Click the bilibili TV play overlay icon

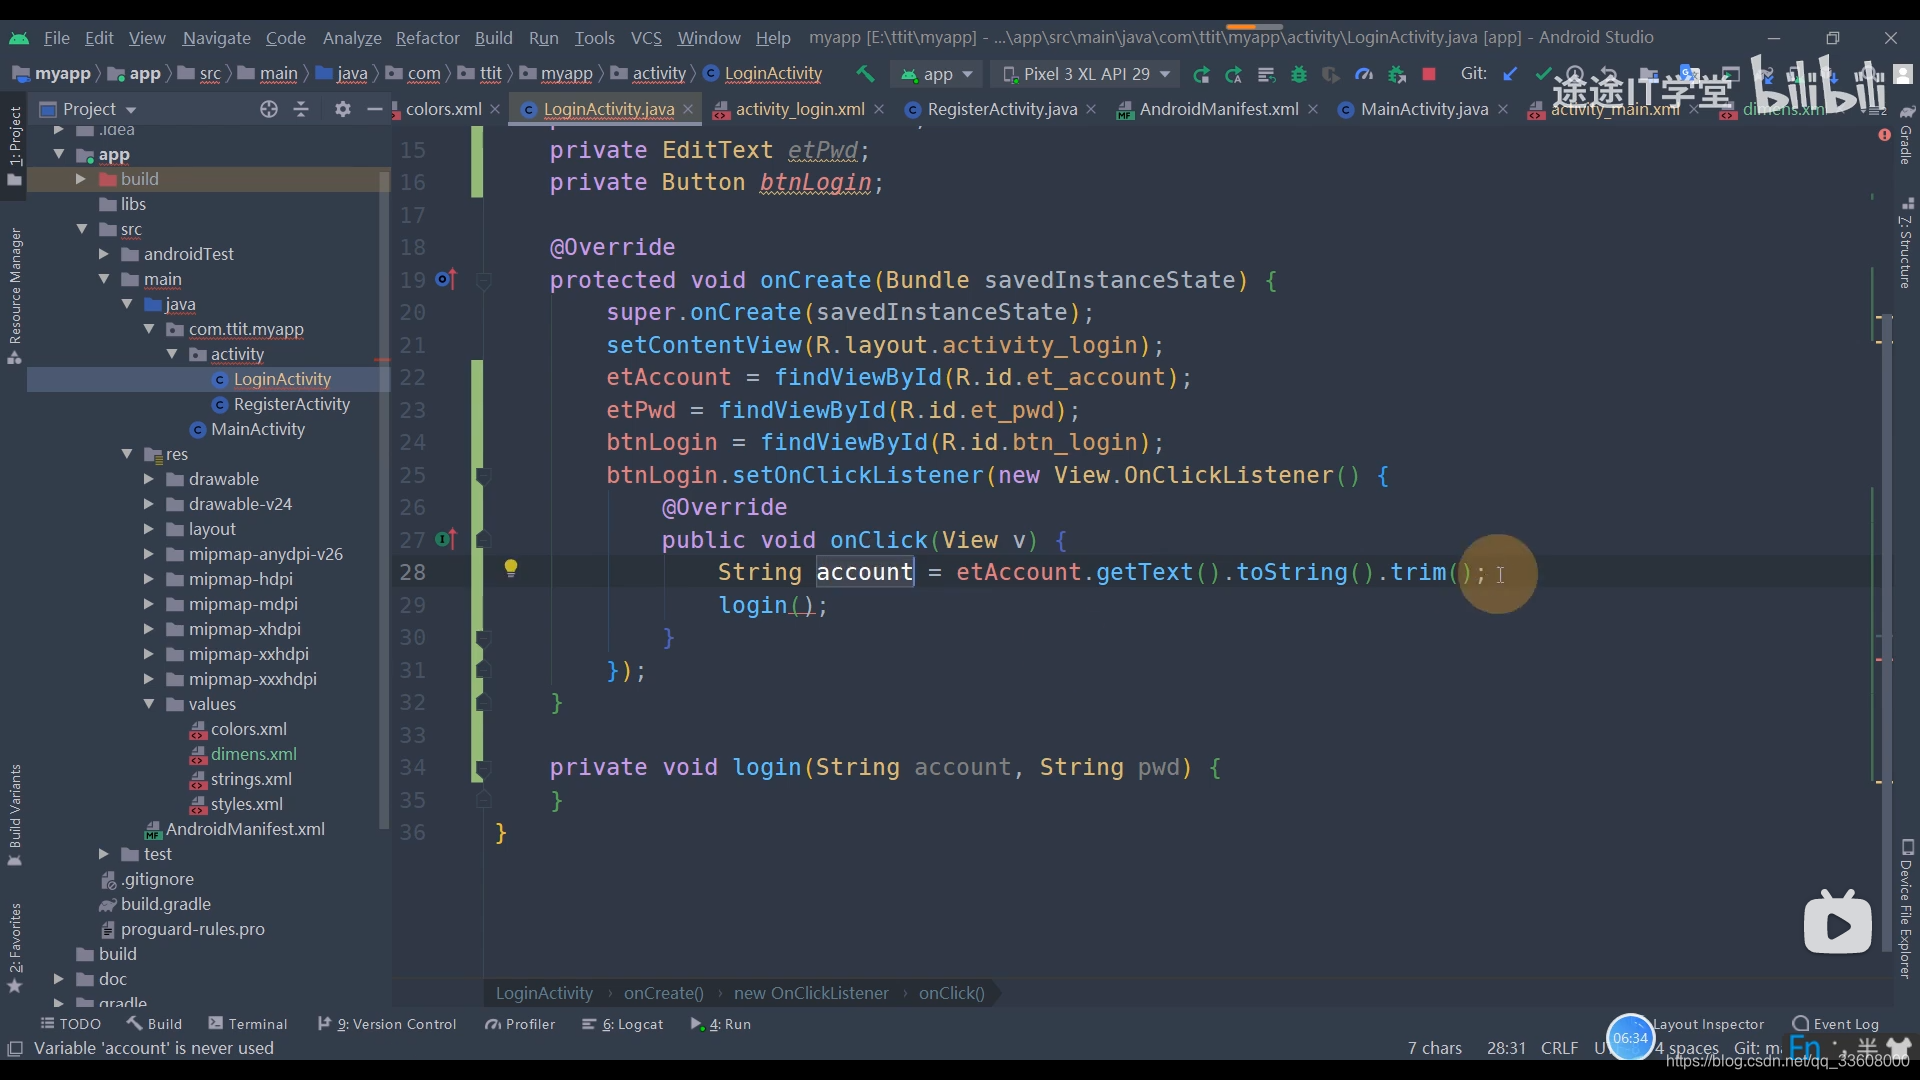click(x=1837, y=922)
